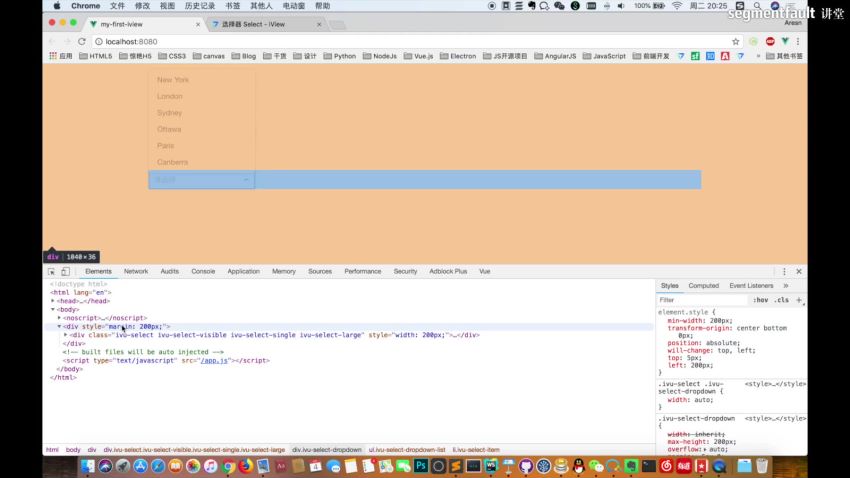
Task: Toggle the .cls class editor button
Action: (781, 300)
